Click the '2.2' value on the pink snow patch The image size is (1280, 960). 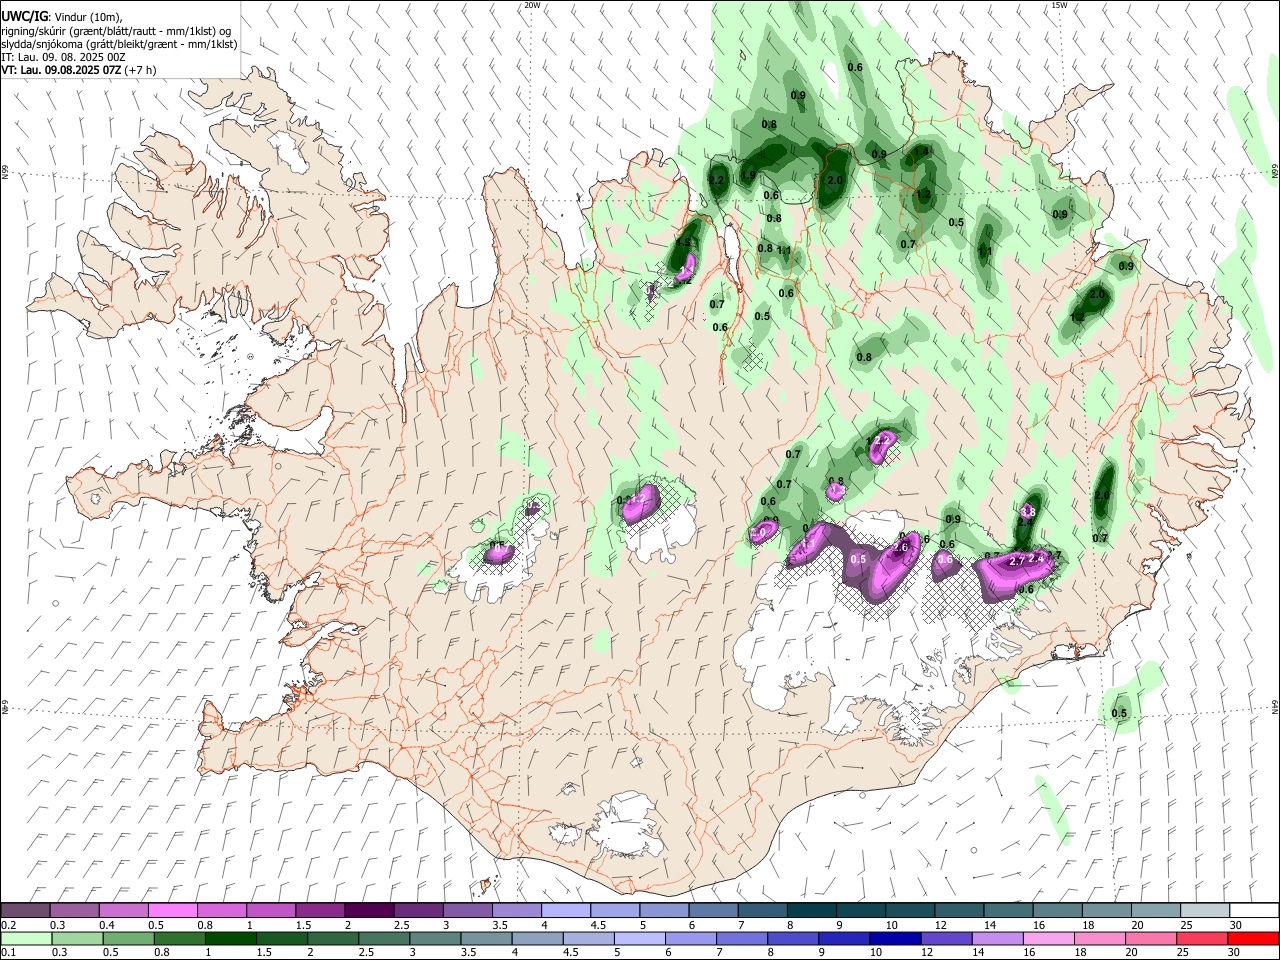[881, 440]
